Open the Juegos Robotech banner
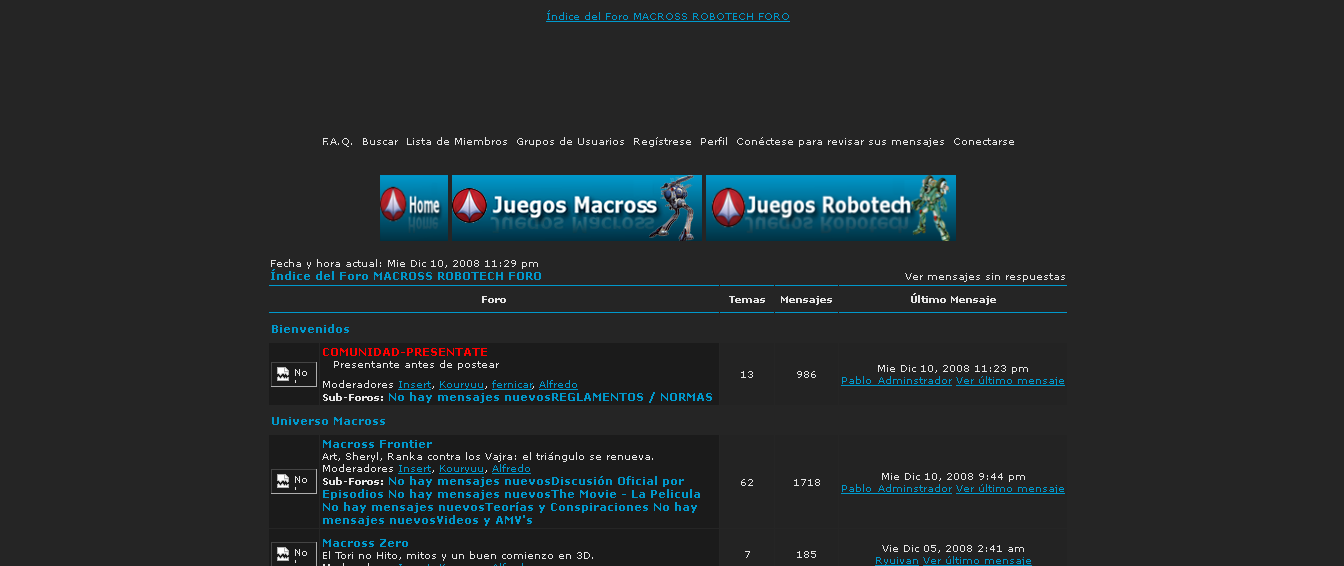The image size is (1344, 566). pos(831,207)
